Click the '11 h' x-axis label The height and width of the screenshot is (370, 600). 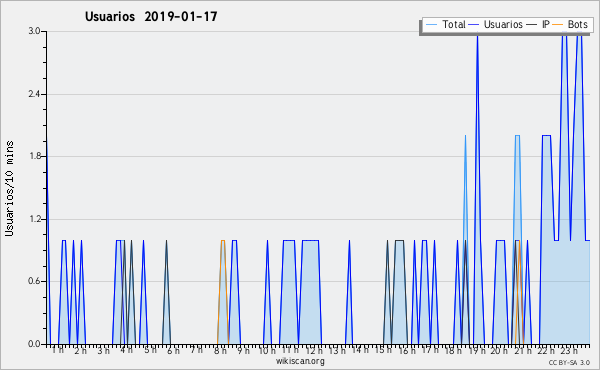pyautogui.click(x=290, y=350)
